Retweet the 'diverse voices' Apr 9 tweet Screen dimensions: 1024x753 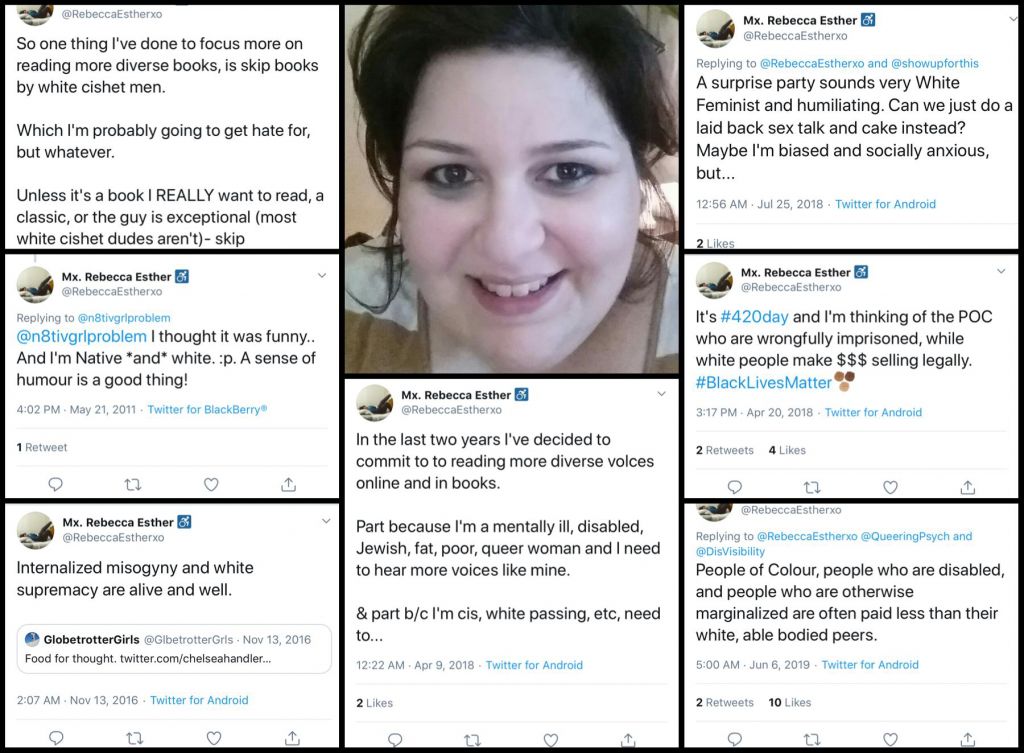pos(472,740)
